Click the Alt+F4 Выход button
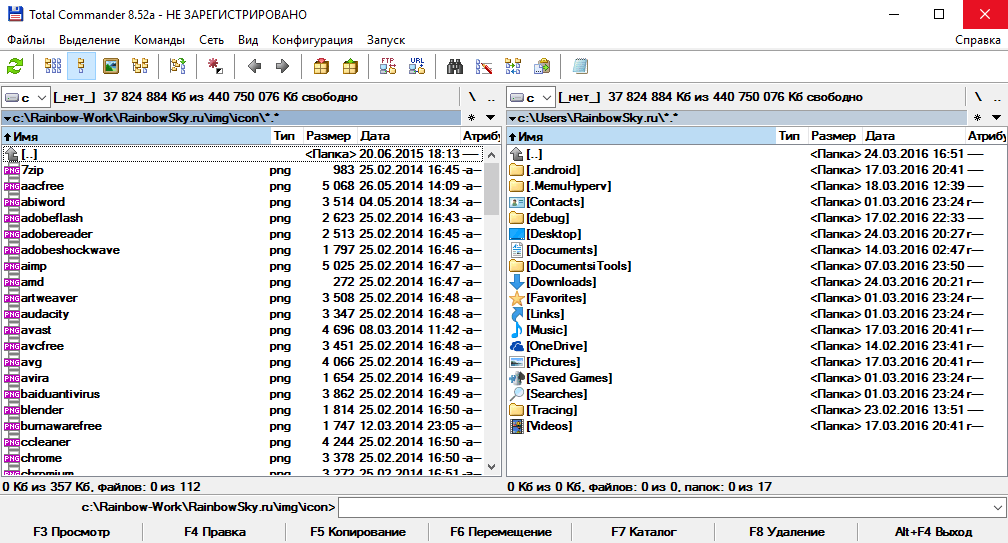 point(933,532)
